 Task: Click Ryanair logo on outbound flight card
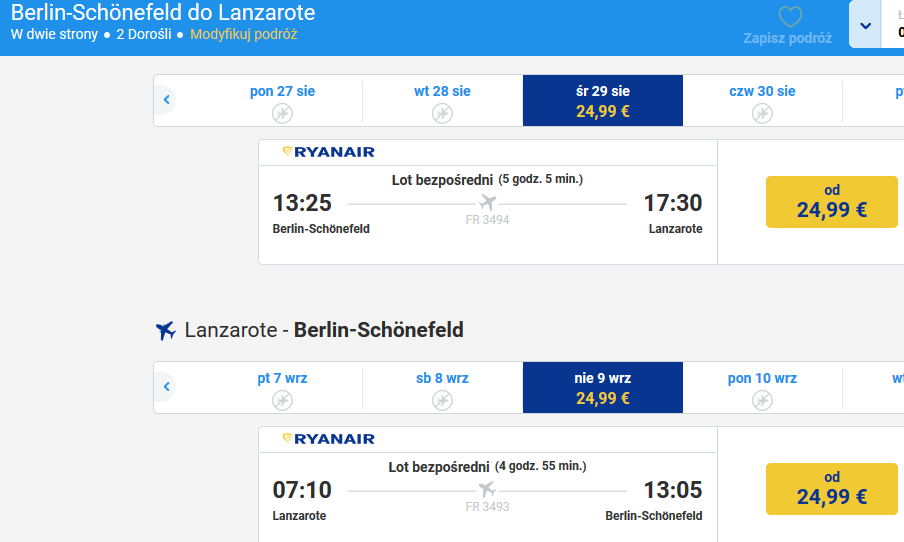(329, 152)
